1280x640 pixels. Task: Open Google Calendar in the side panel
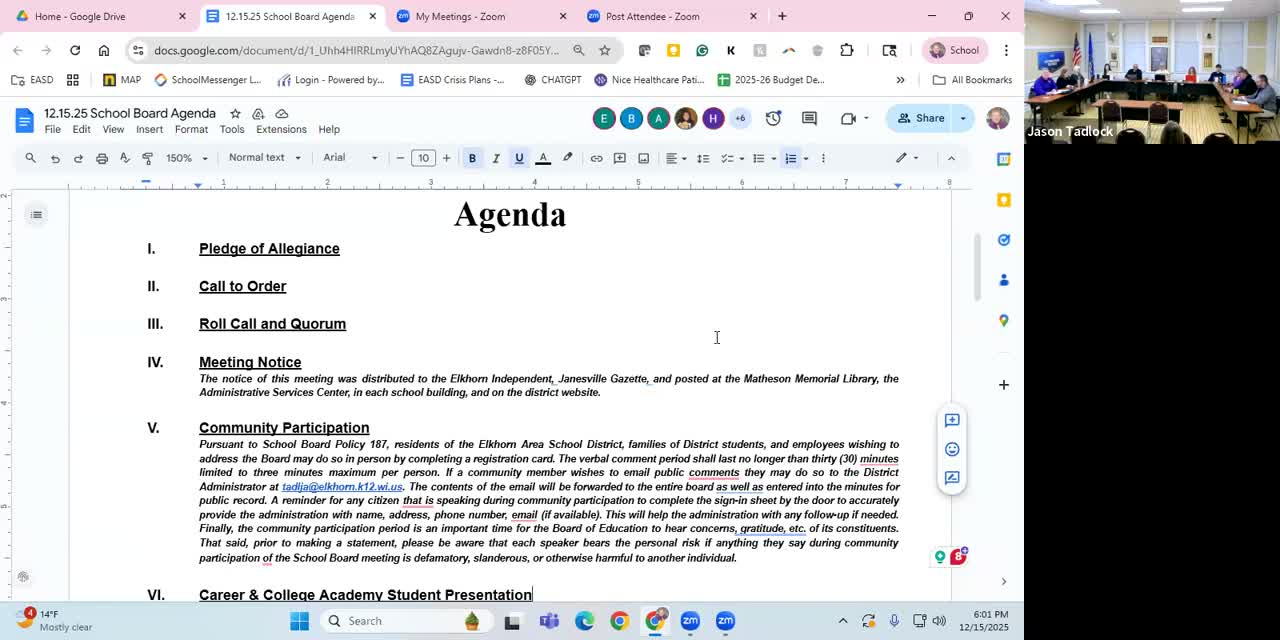1004,159
